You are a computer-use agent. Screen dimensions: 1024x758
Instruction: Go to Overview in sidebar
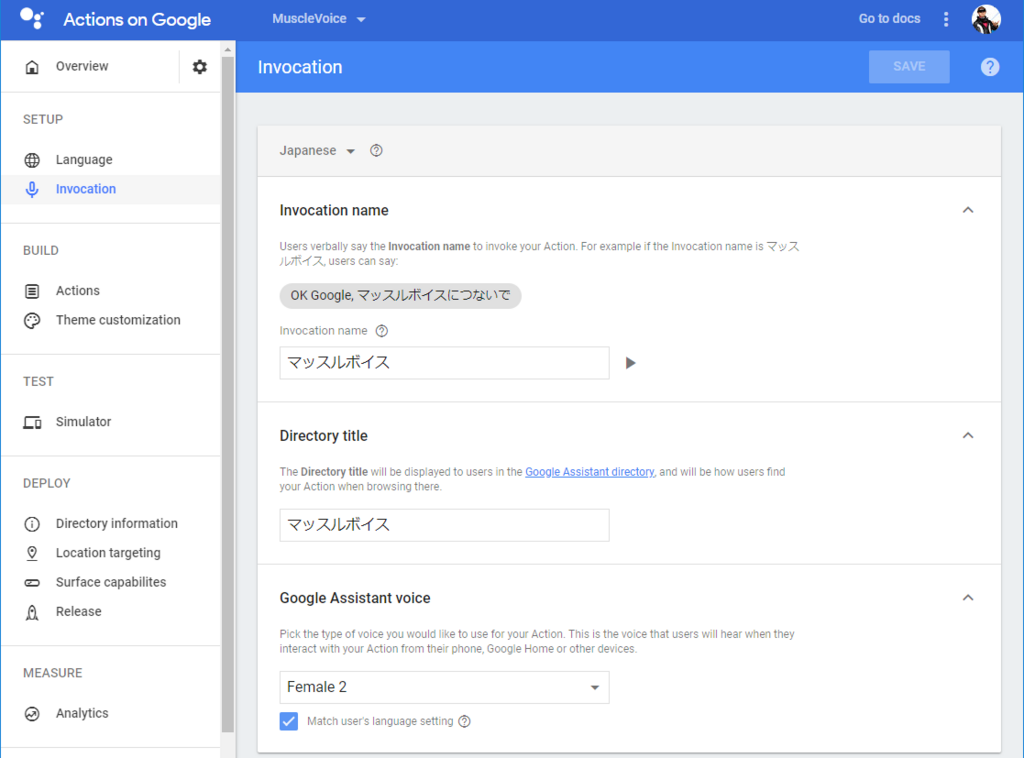(82, 67)
